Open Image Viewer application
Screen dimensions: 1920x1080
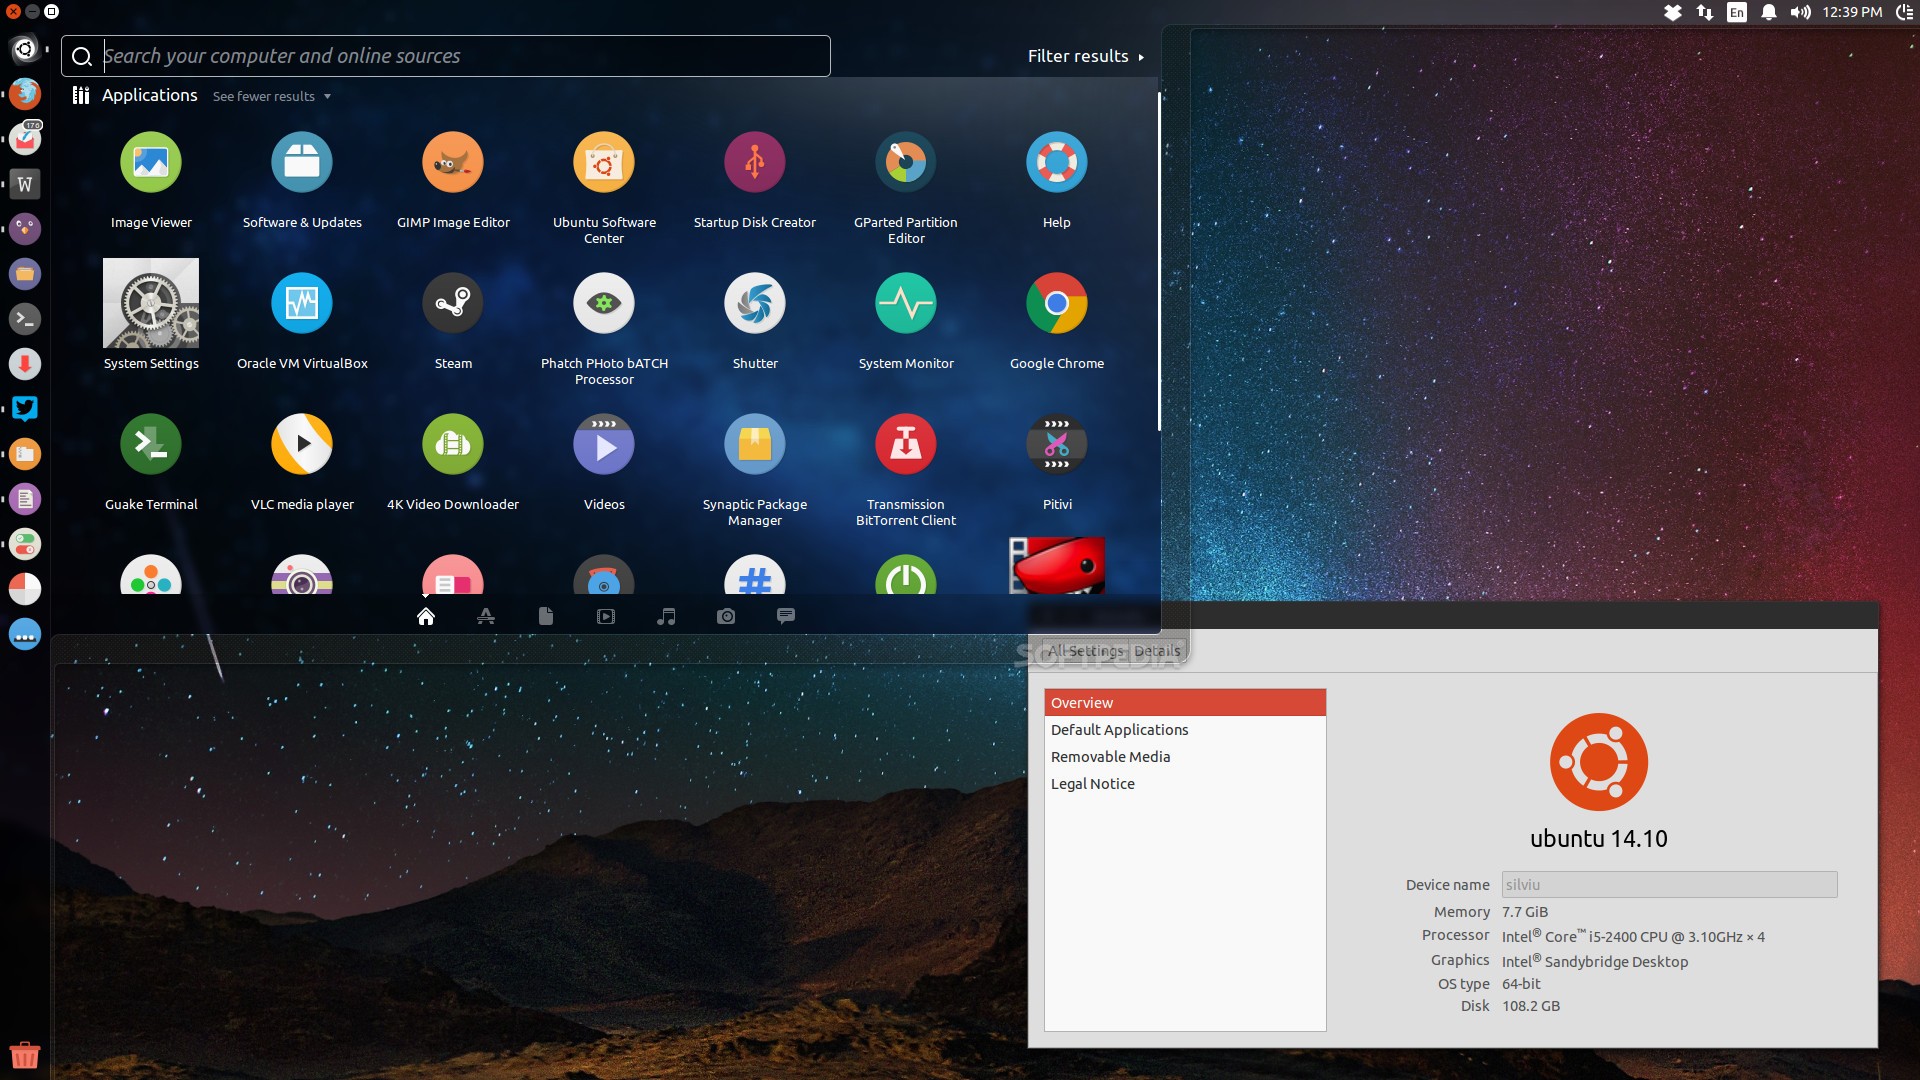(151, 162)
